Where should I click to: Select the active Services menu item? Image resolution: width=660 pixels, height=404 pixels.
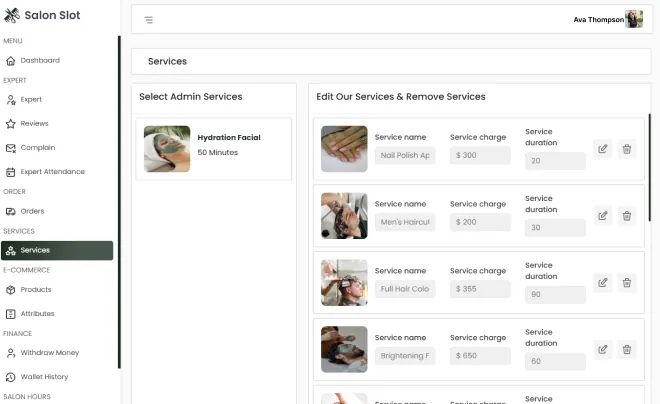[x=57, y=250]
